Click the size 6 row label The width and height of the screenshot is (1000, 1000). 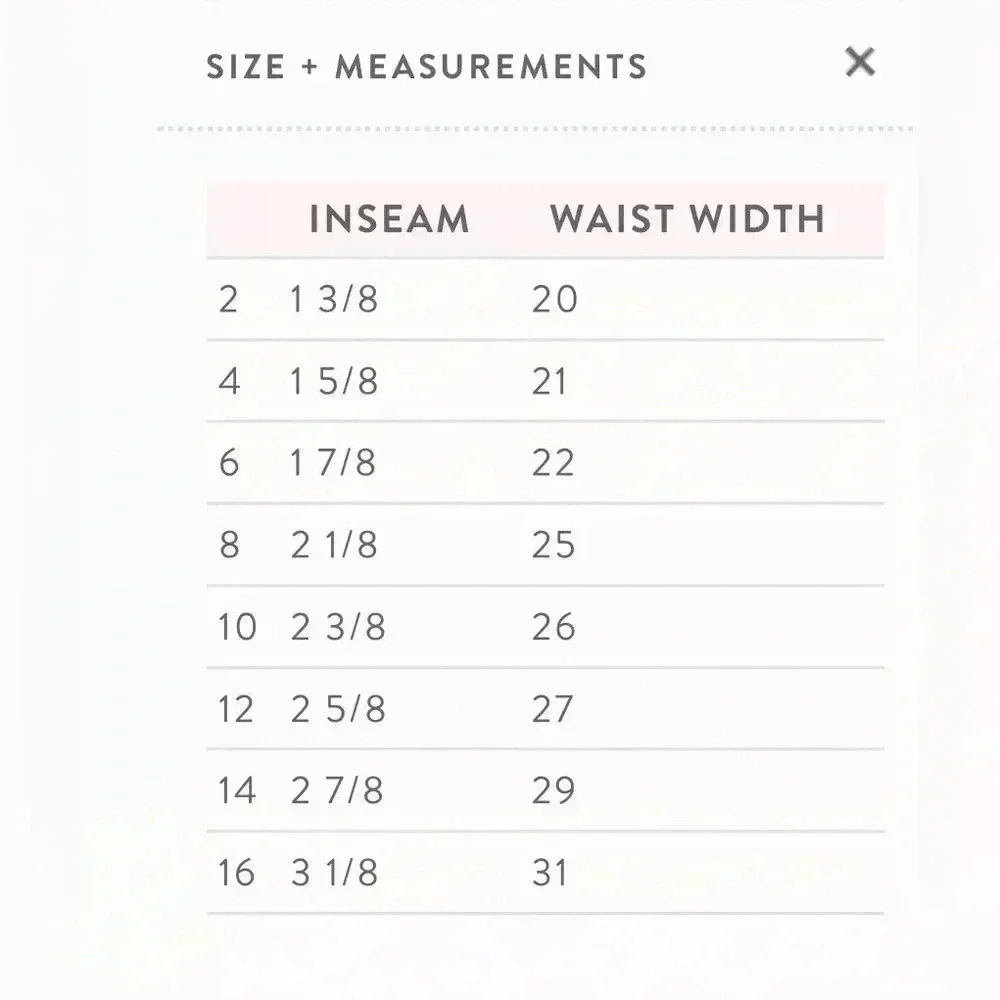[229, 463]
